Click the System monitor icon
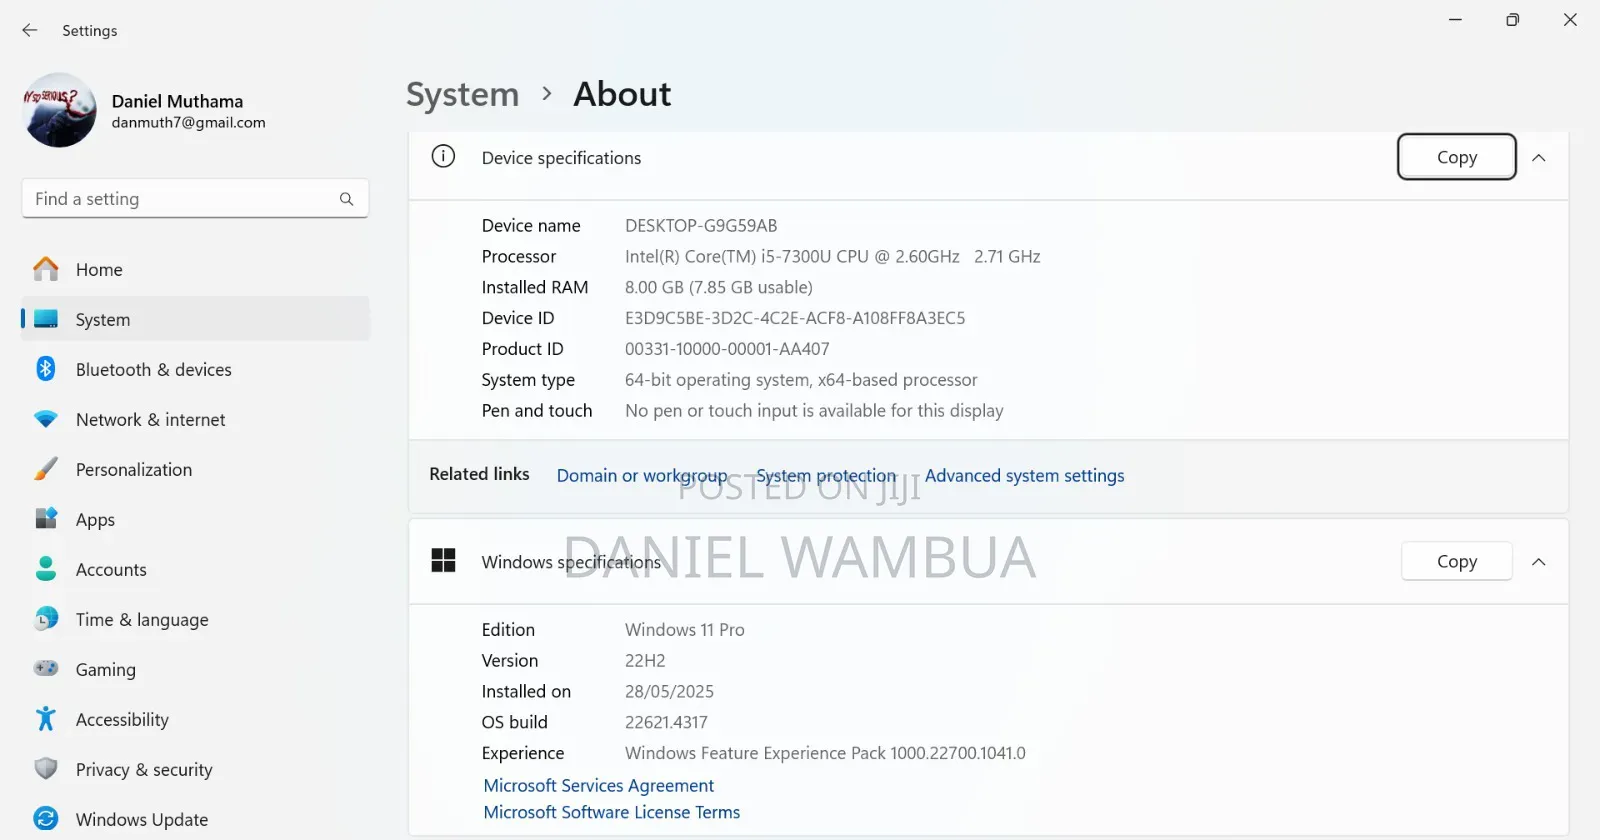Image resolution: width=1600 pixels, height=840 pixels. tap(46, 319)
